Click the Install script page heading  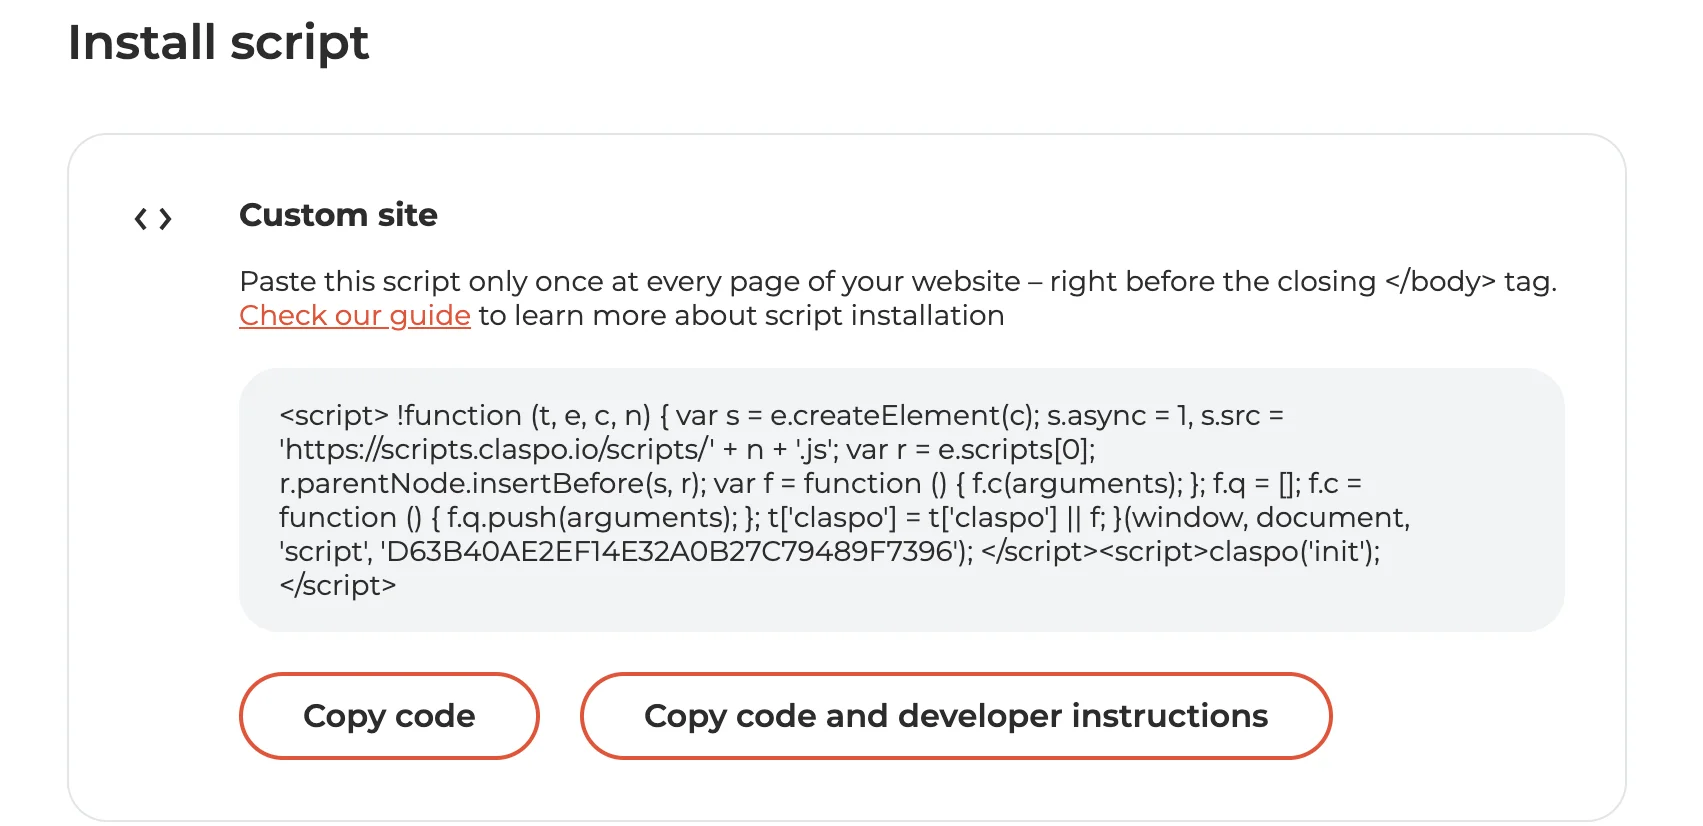point(218,43)
